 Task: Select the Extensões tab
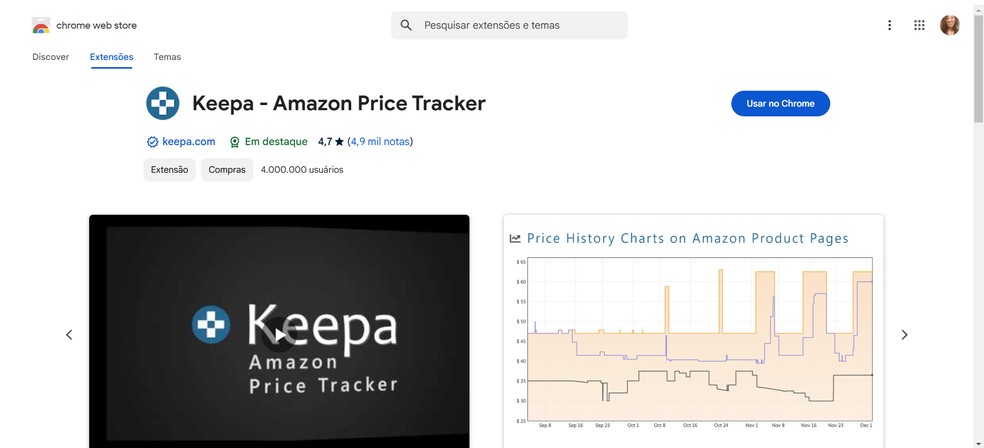[x=111, y=57]
